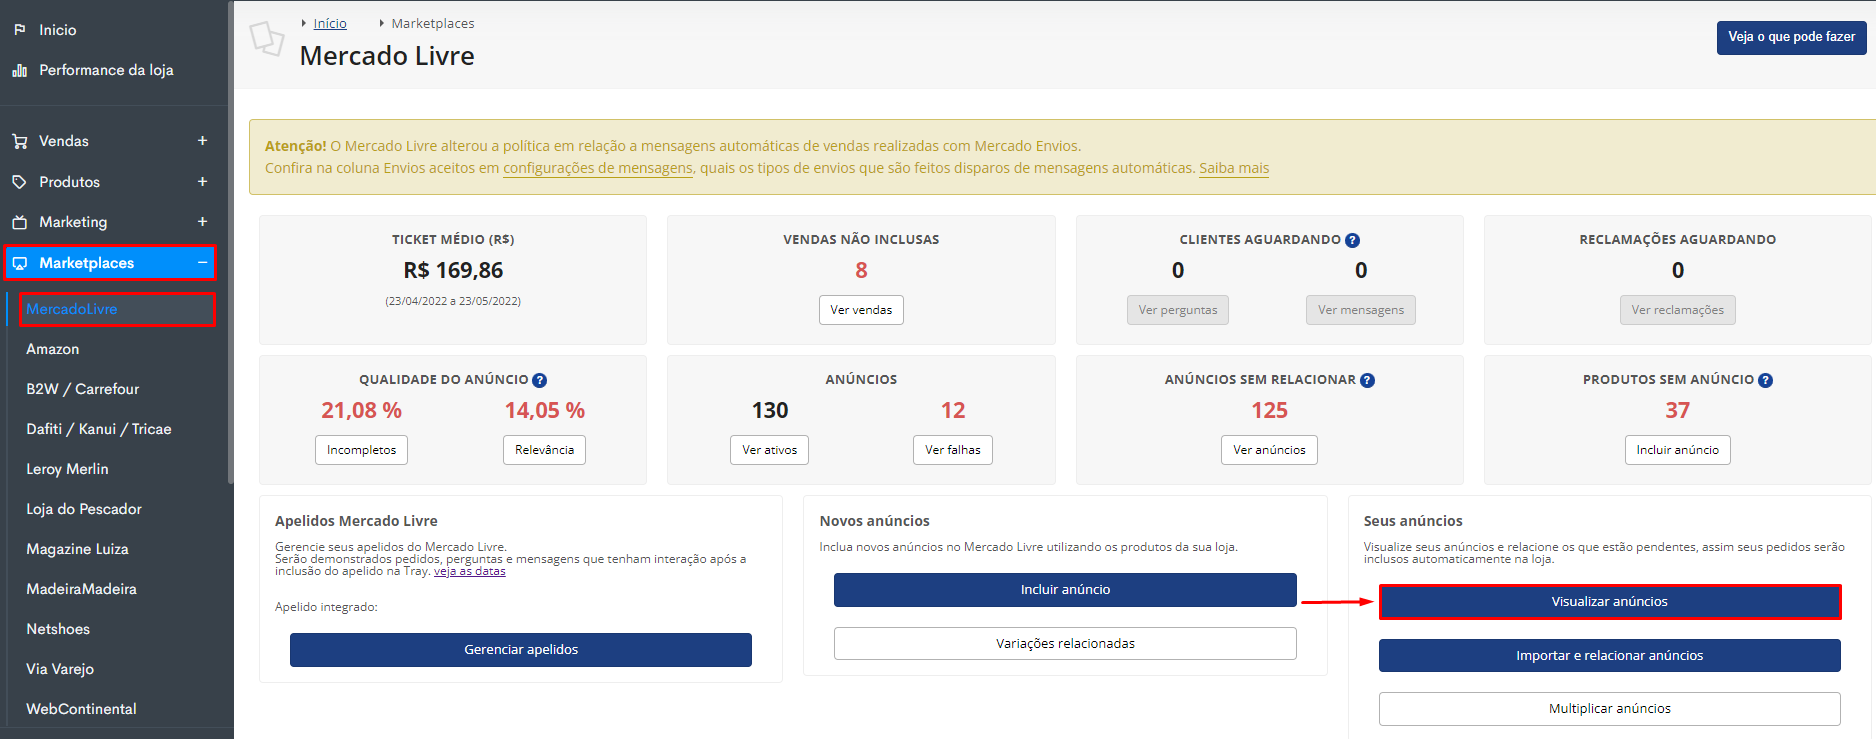Click the Mercado Livre page header icon
Screen dimensions: 1876x739
[267, 39]
